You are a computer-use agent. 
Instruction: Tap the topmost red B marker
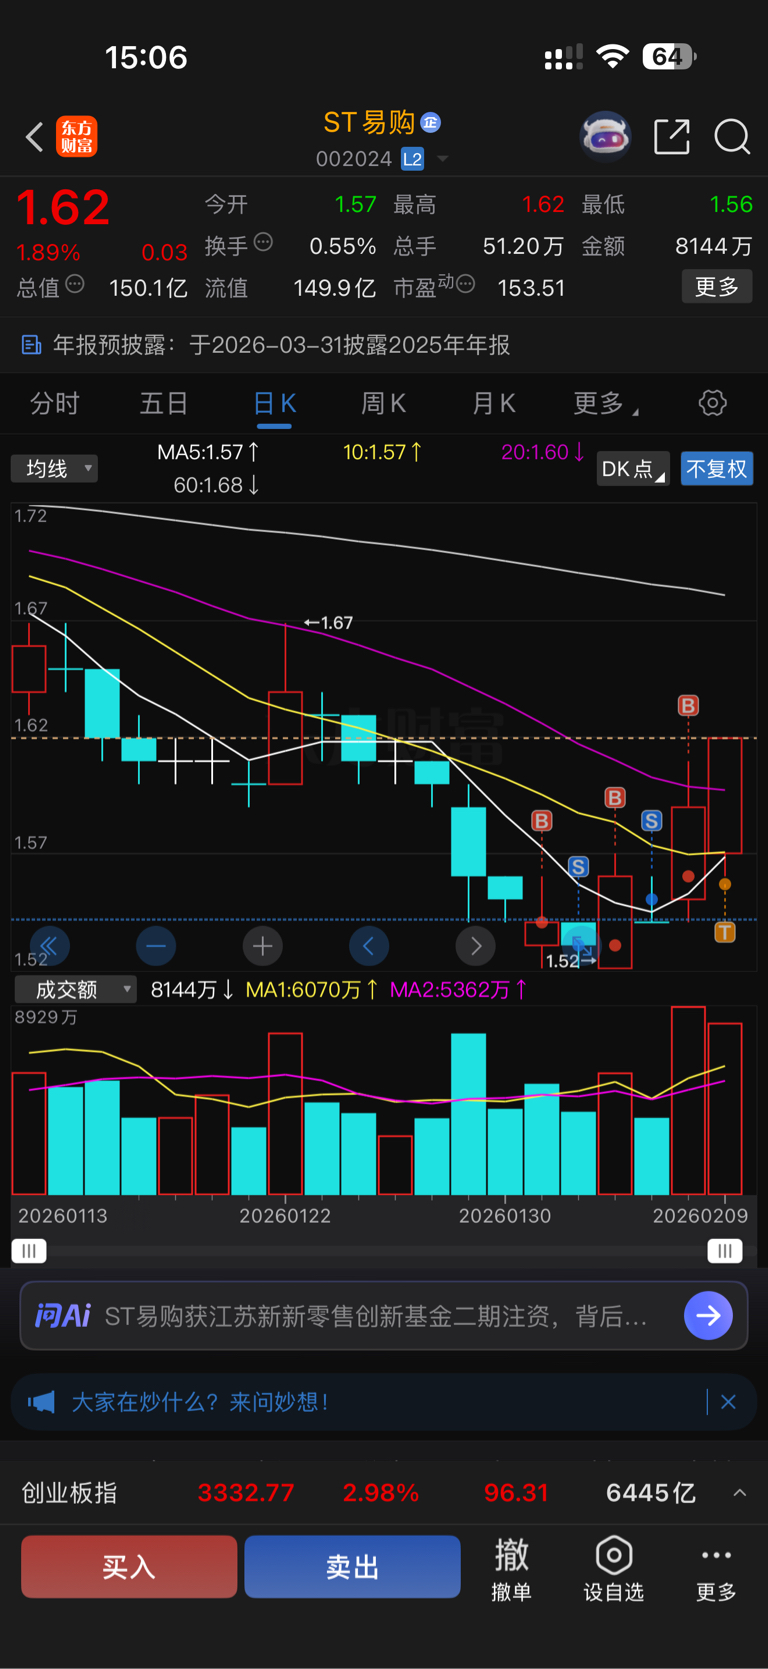(x=688, y=706)
